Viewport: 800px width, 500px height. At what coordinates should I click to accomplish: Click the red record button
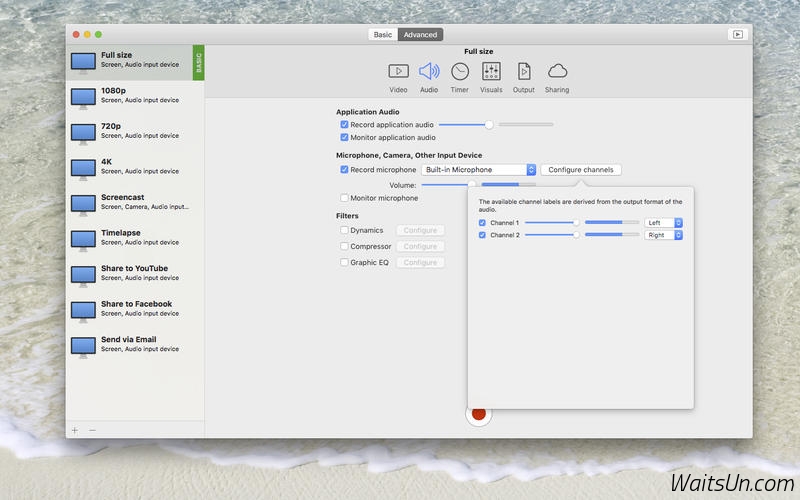tap(478, 413)
